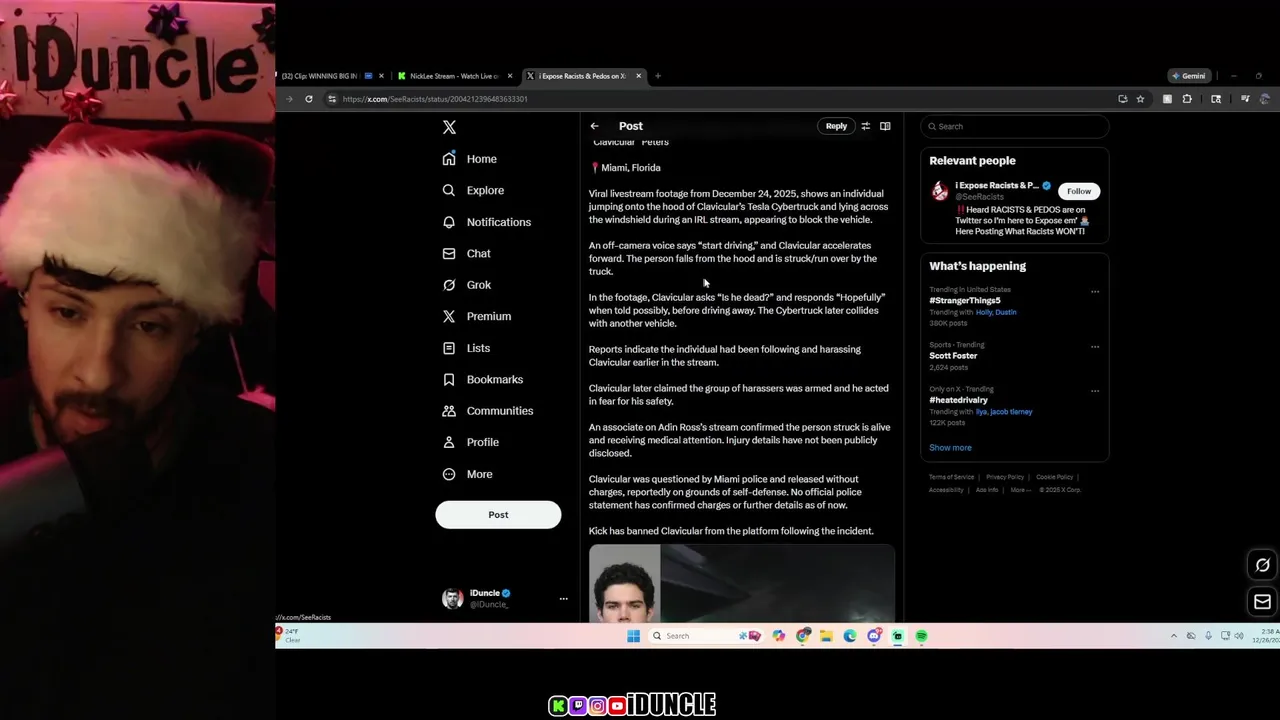Show hidden system tray icons
This screenshot has height=720, width=1280.
coord(1174,636)
